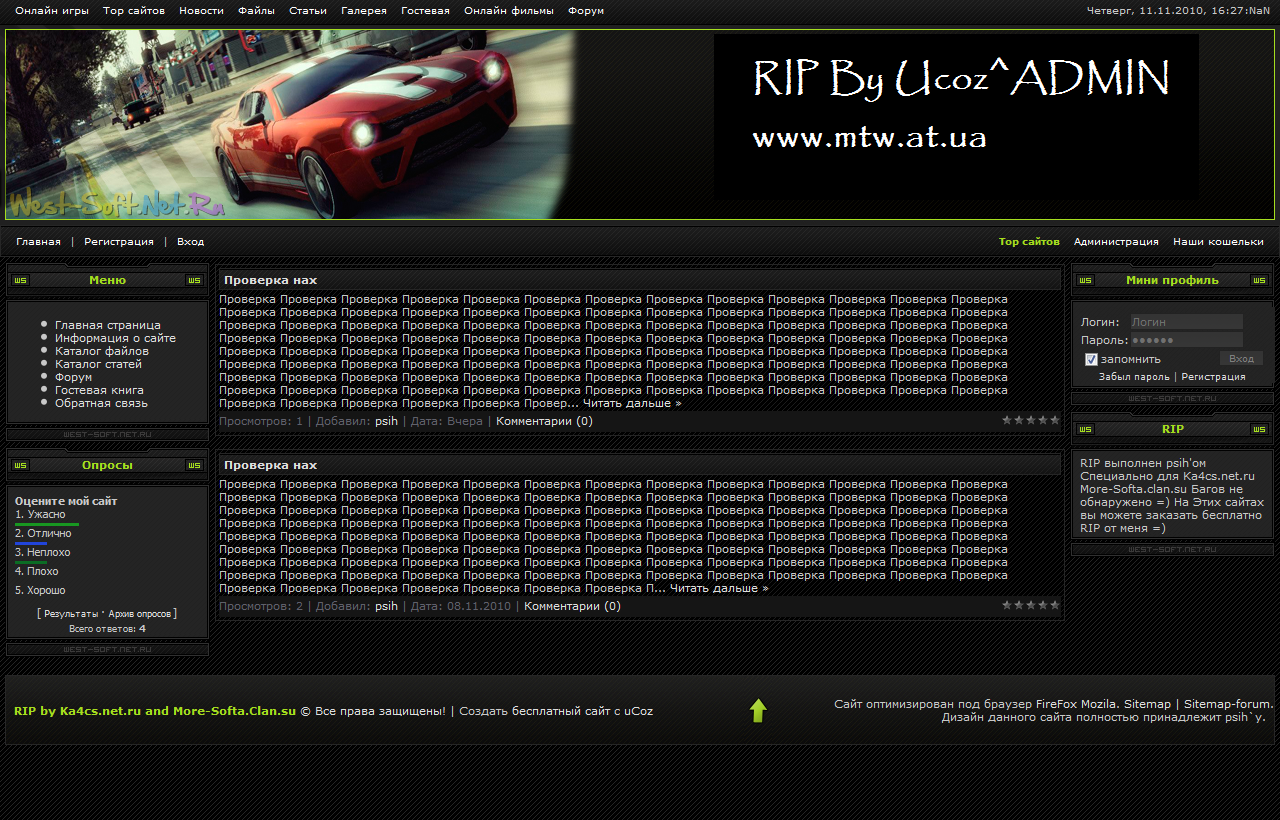This screenshot has height=820, width=1280.
Task: Open Галерея in the top menu
Action: (x=363, y=11)
